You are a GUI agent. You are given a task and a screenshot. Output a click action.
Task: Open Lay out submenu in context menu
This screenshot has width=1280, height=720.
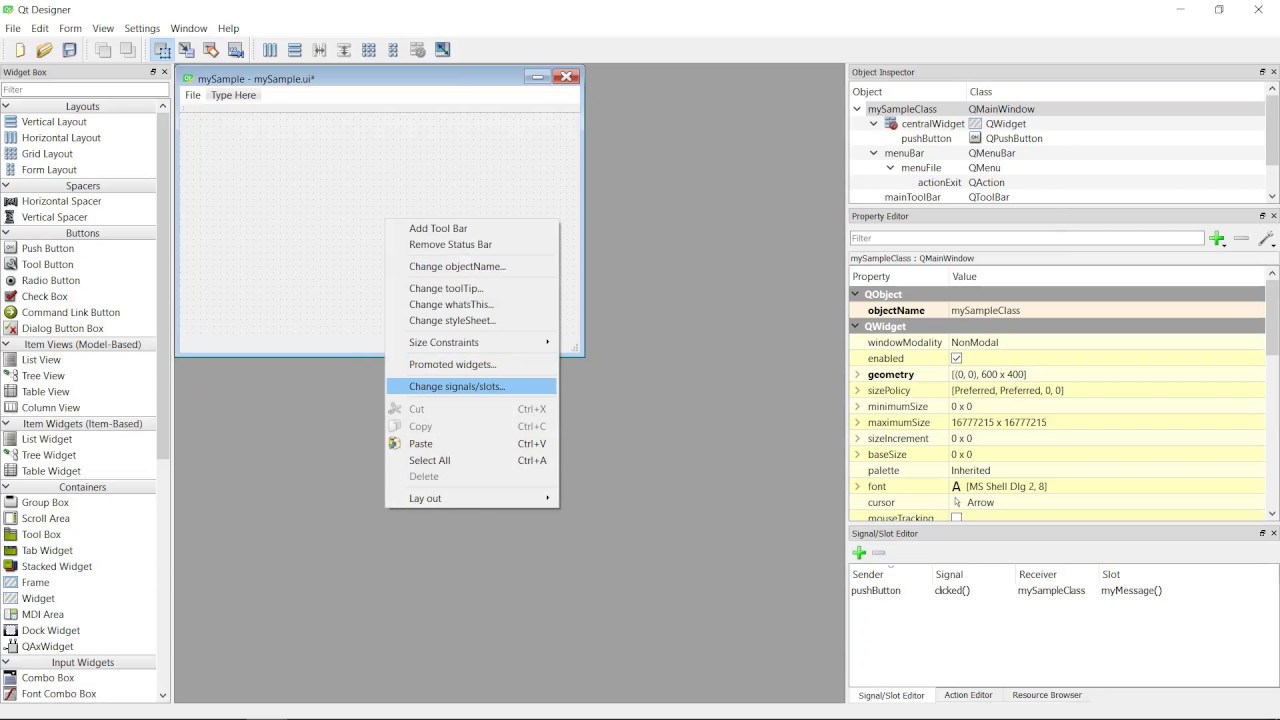(471, 498)
